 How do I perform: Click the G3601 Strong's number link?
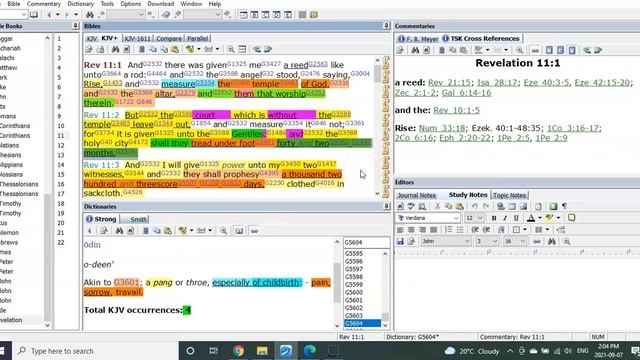tap(127, 282)
